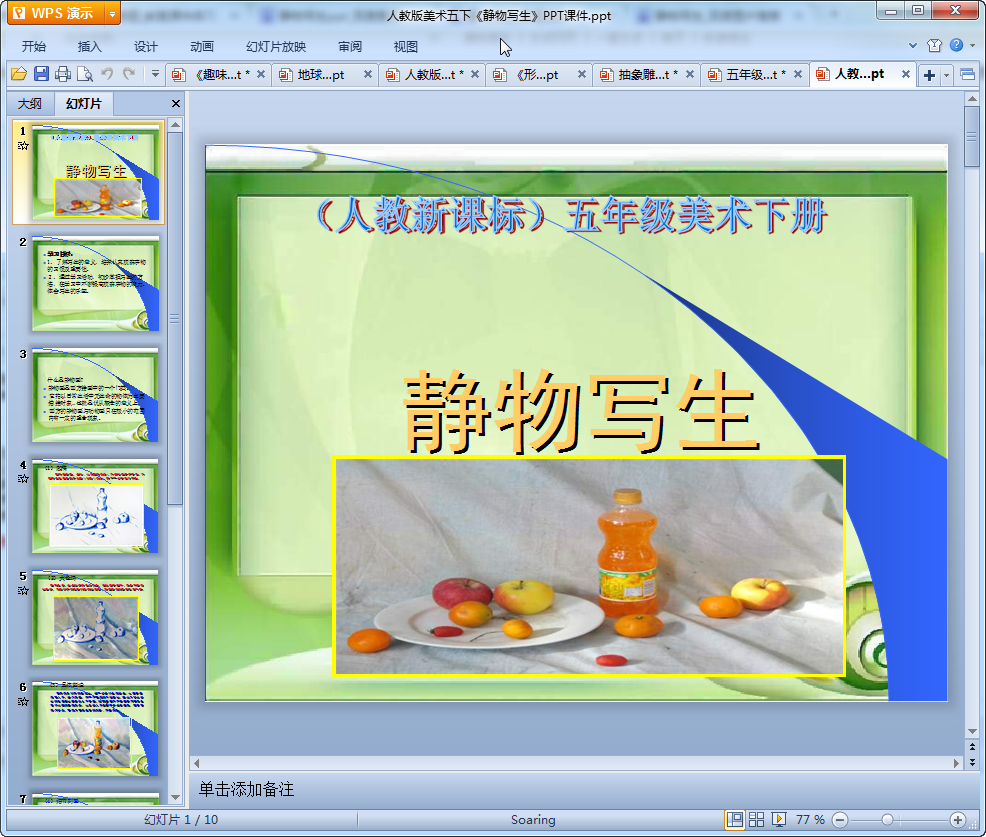Select slide 4 thumbnail
The image size is (986, 837).
point(96,506)
